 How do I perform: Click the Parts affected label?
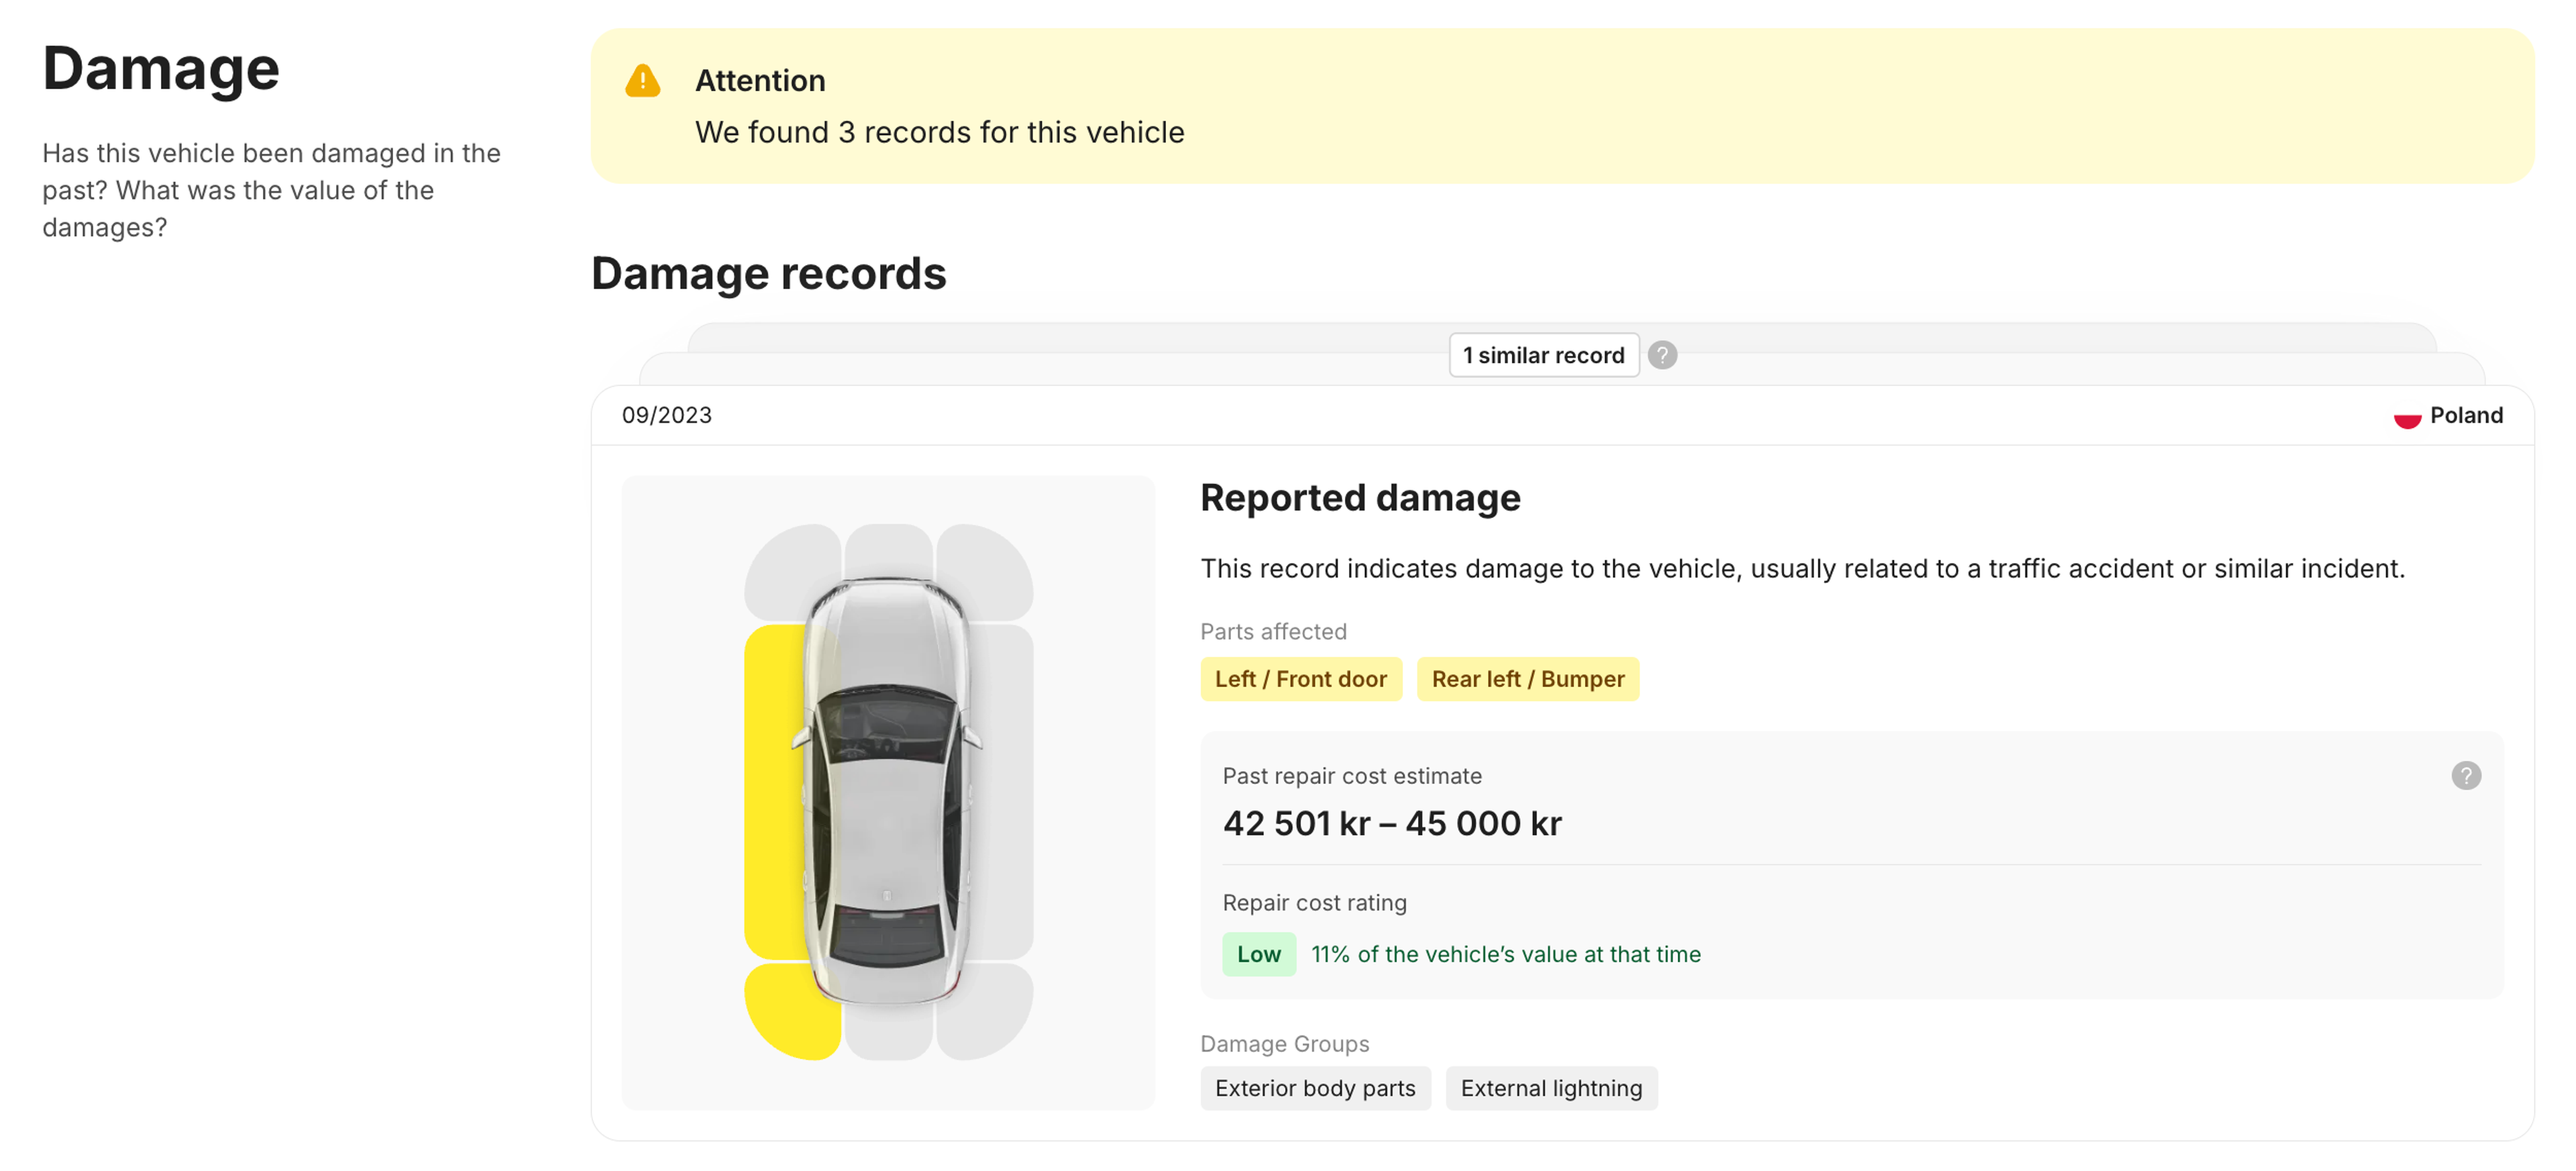(1273, 631)
